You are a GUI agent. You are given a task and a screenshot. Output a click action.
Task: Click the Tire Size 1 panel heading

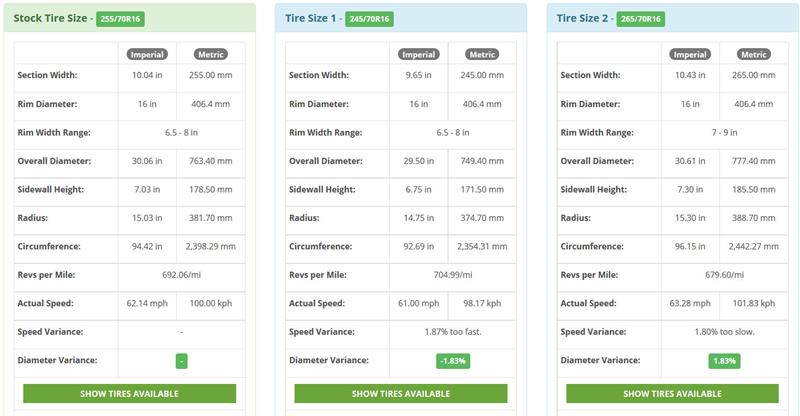tap(310, 18)
